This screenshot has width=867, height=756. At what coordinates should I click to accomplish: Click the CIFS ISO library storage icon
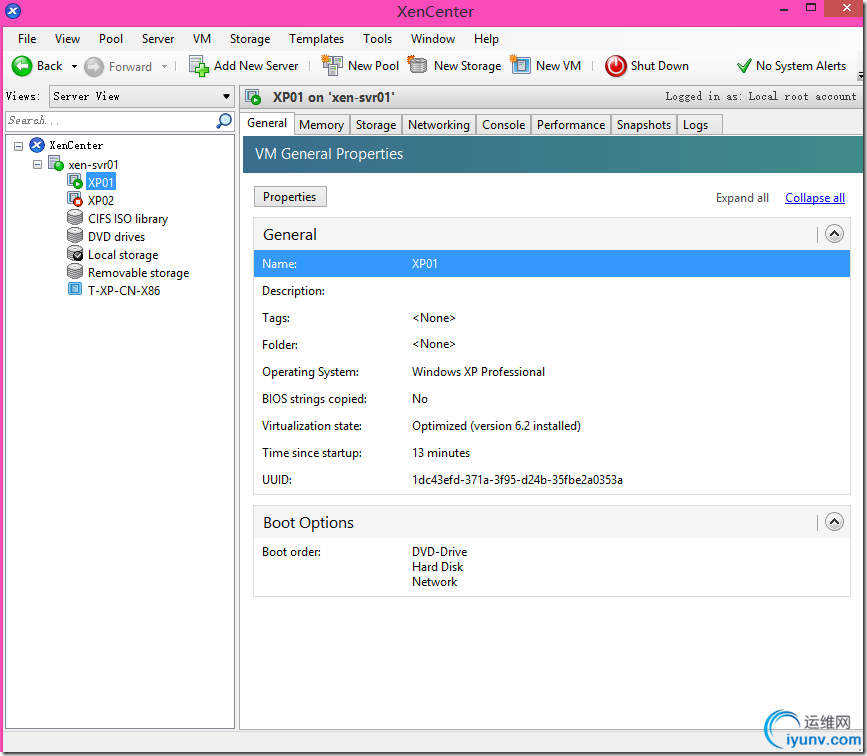click(75, 217)
